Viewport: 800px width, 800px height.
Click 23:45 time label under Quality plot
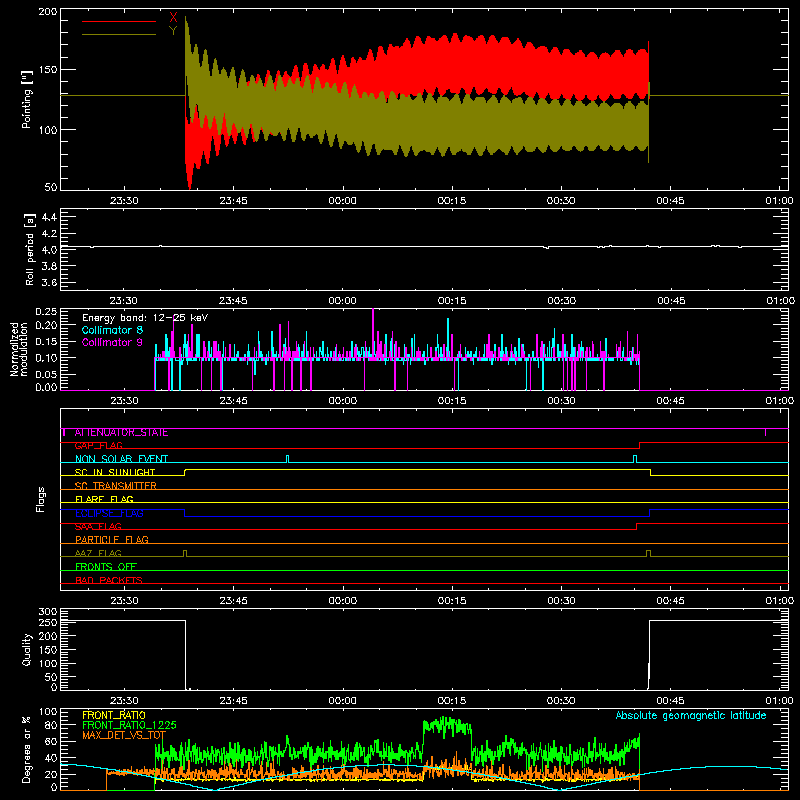point(233,701)
